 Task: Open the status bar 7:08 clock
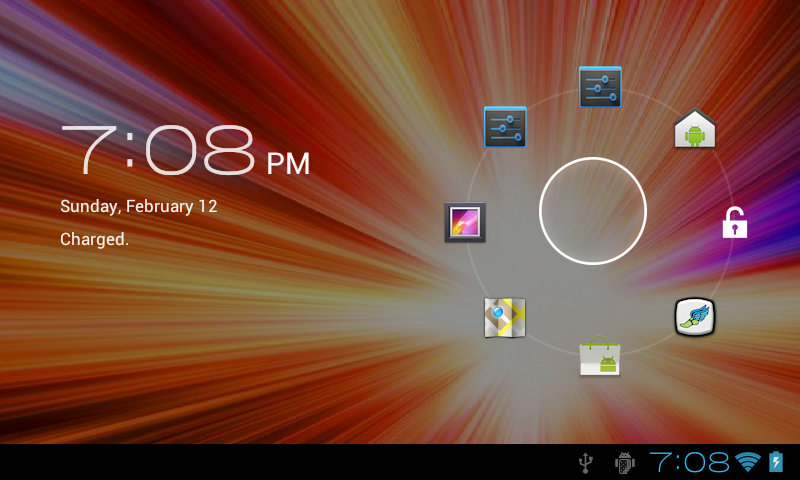tap(689, 462)
